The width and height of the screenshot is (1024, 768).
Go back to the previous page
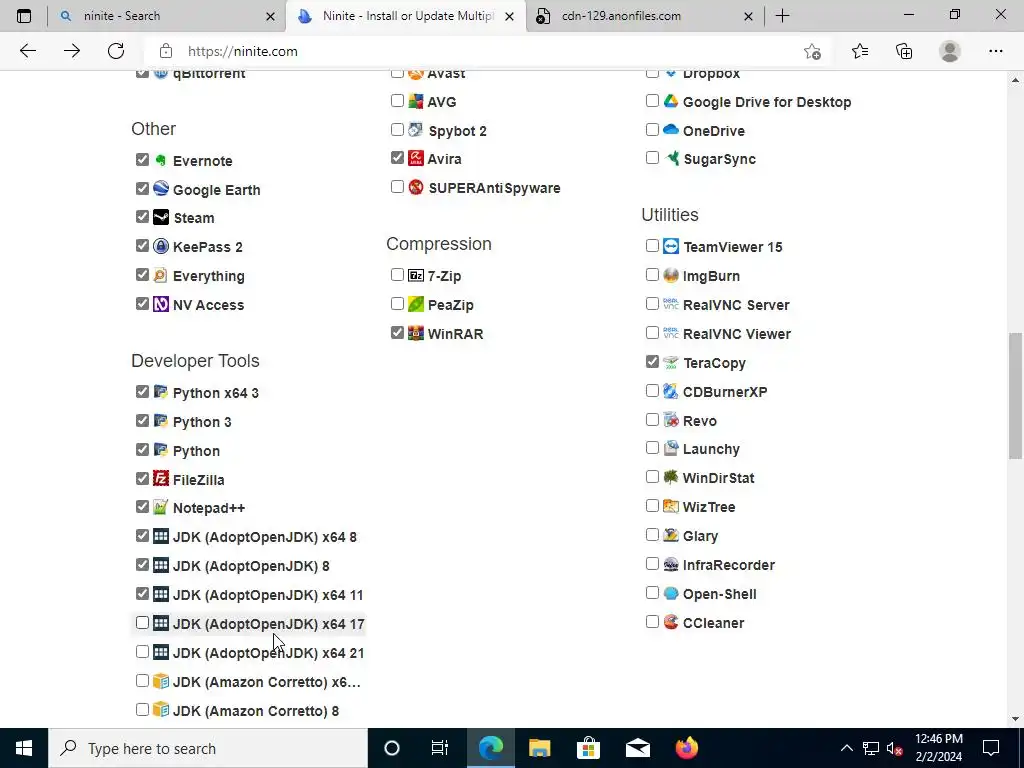pos(27,51)
